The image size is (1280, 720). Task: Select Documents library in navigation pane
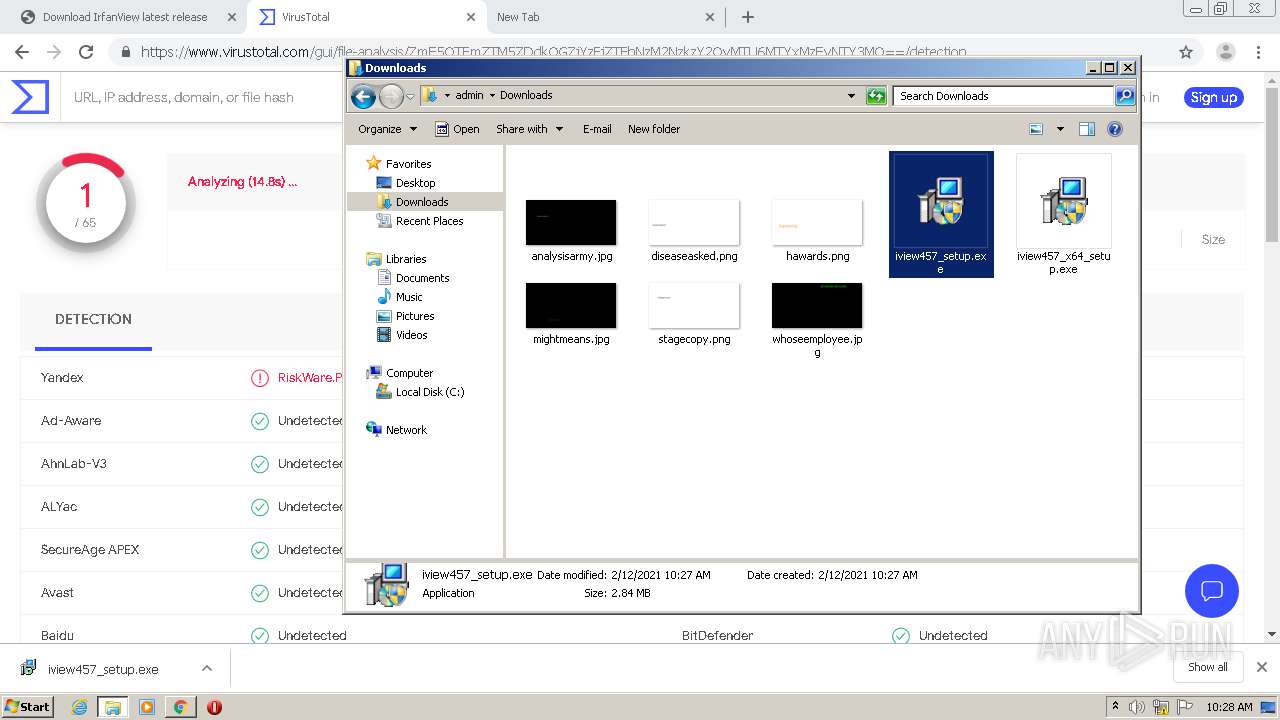coord(422,278)
